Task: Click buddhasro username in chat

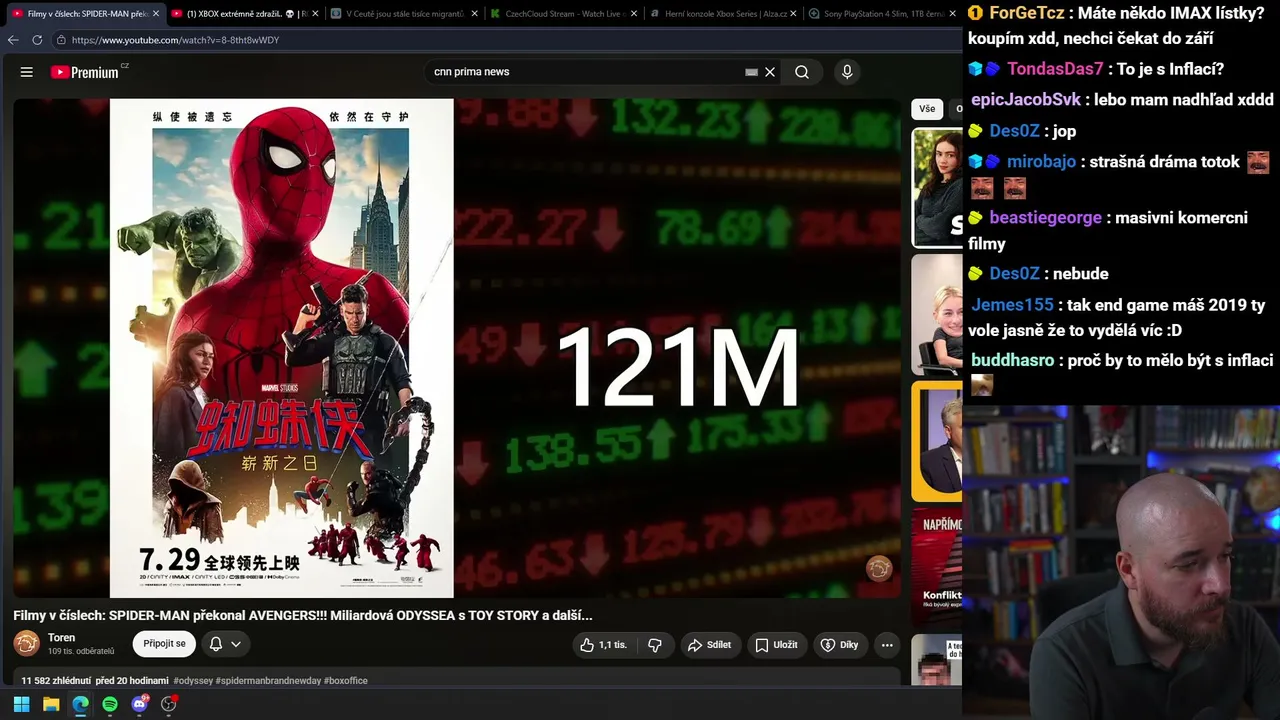Action: 1012,360
